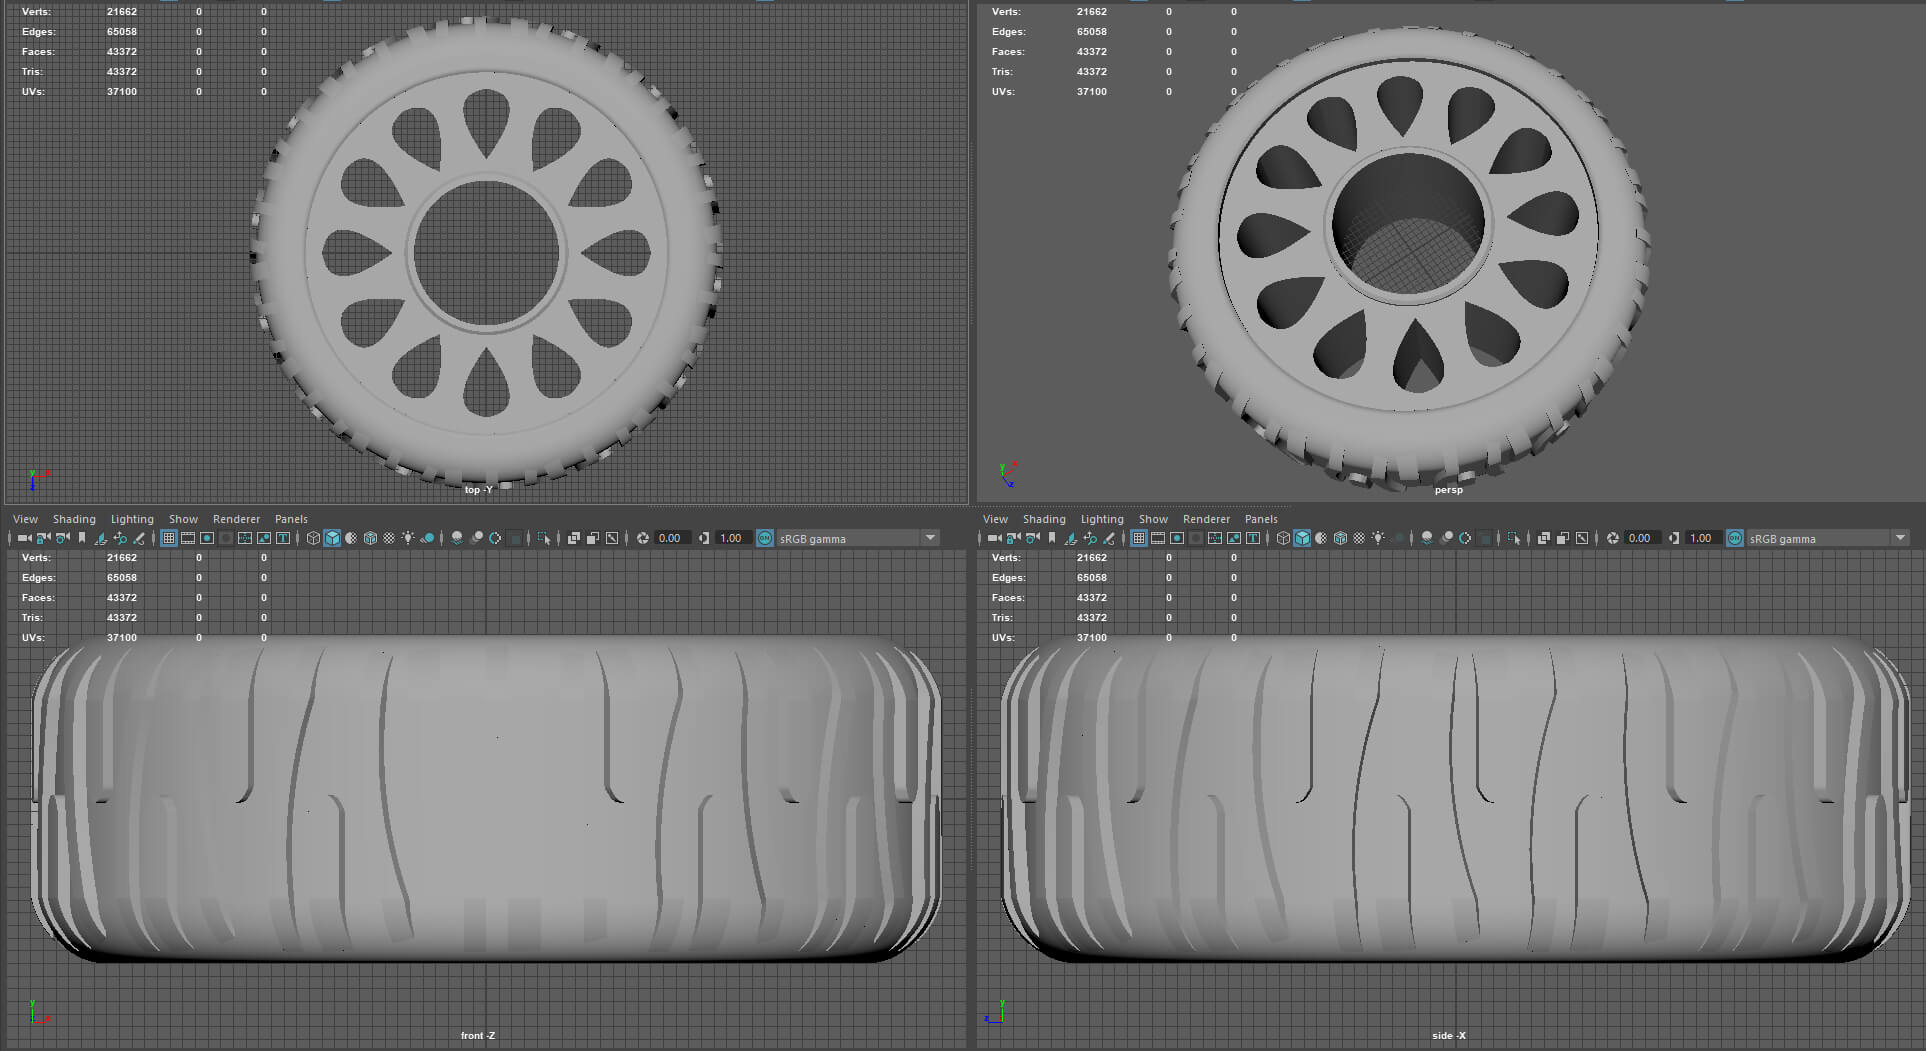Click Wireframe on Shaded icon in front view
The image size is (1926, 1051).
point(370,538)
